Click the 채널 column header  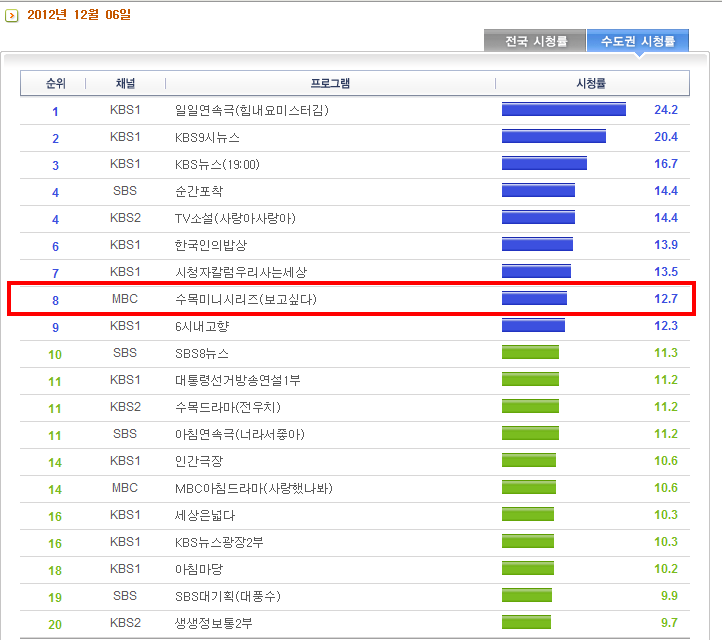point(125,83)
